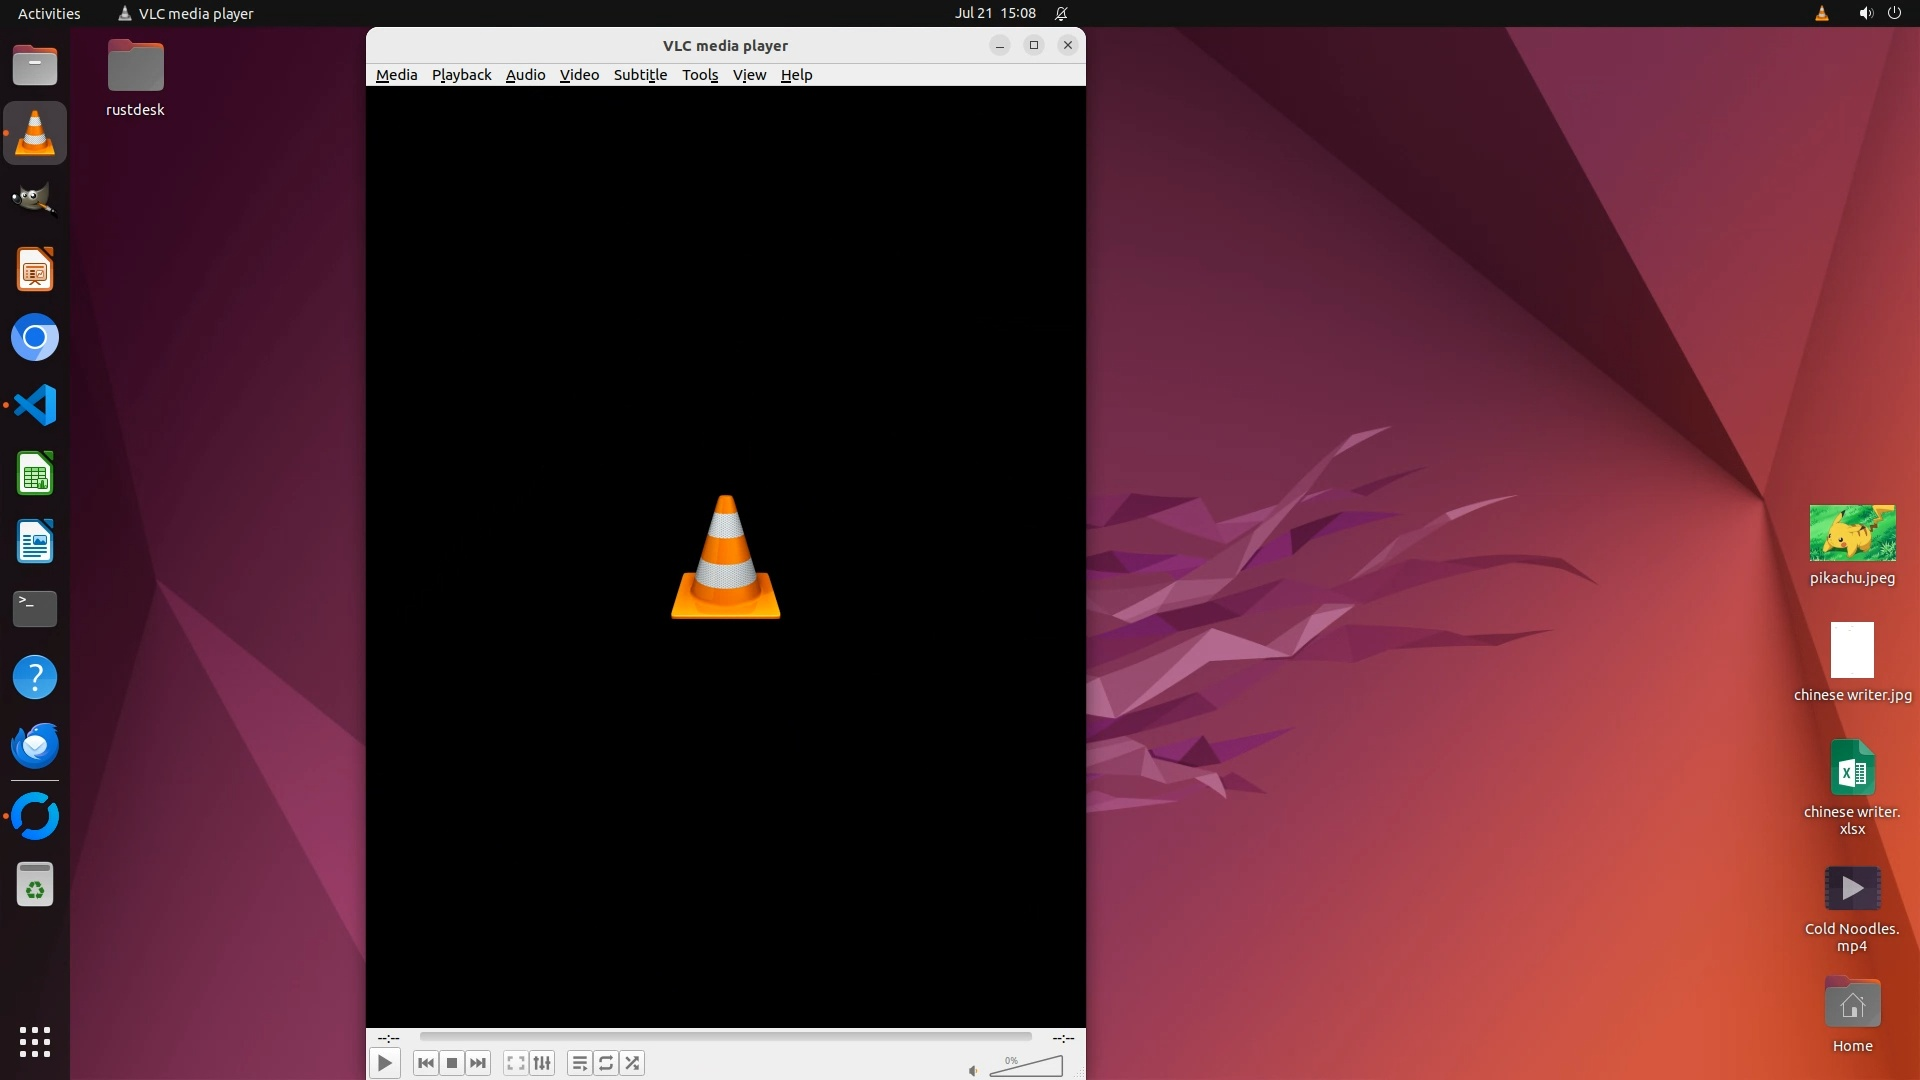Expand the Audio menu
This screenshot has width=1920, height=1080.
coord(525,75)
